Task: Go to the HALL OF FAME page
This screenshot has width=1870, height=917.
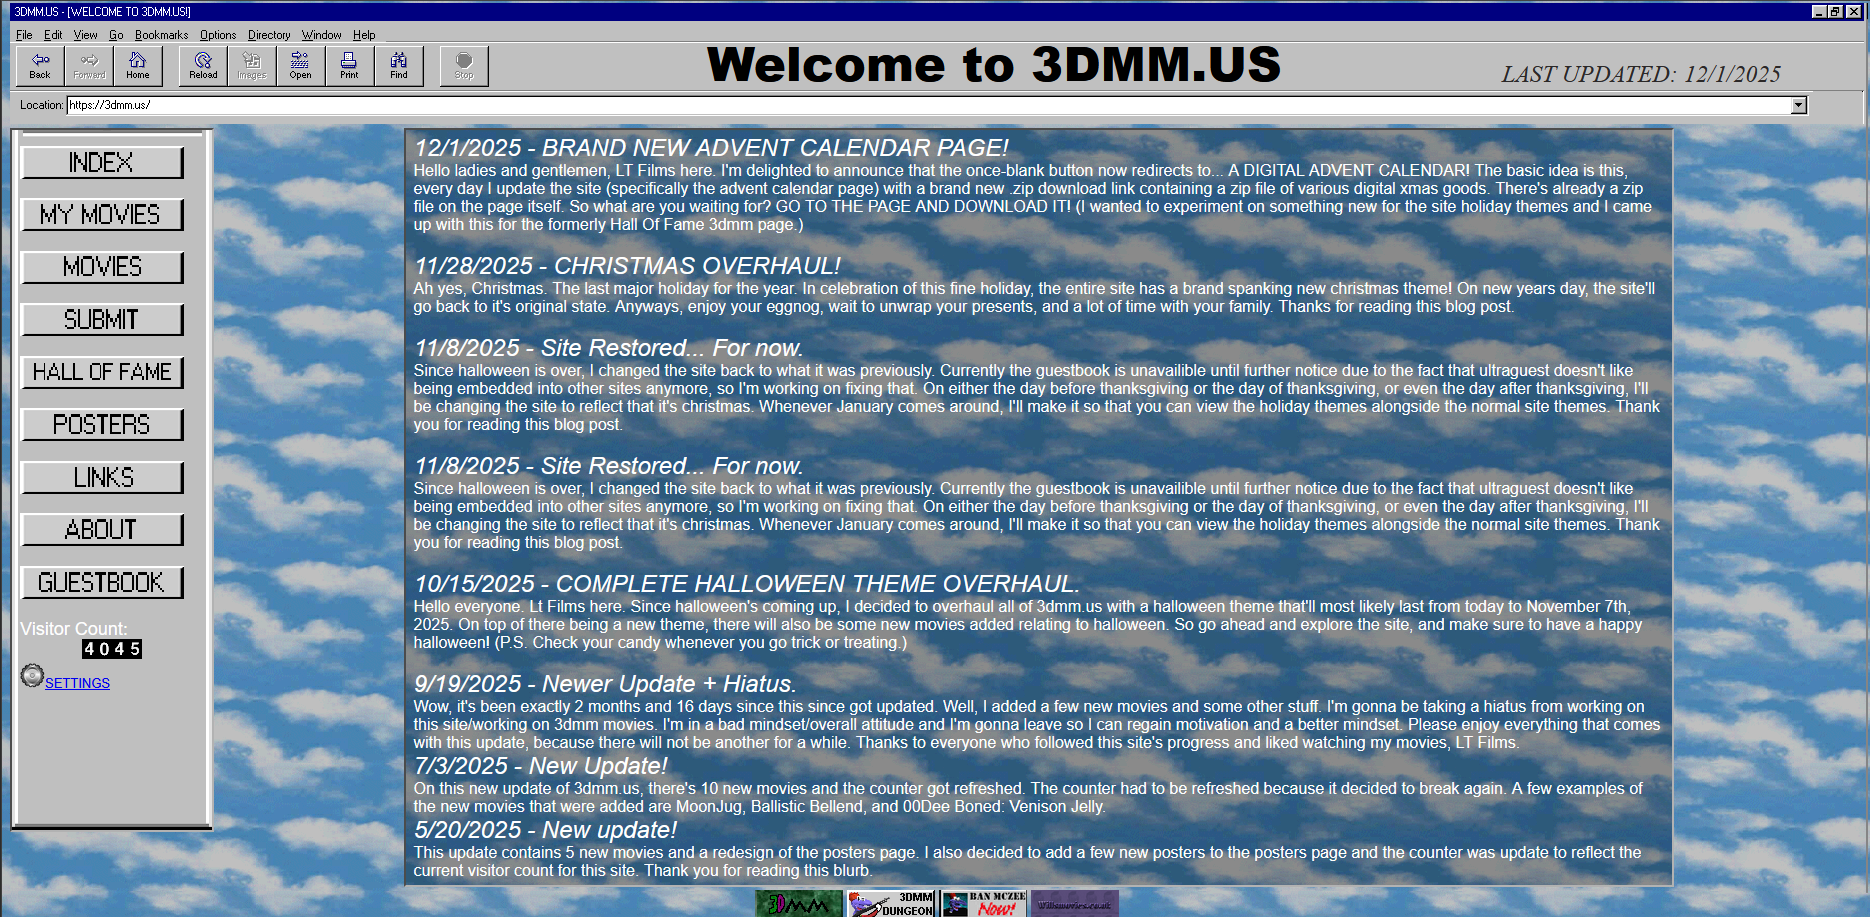Action: 102,372
